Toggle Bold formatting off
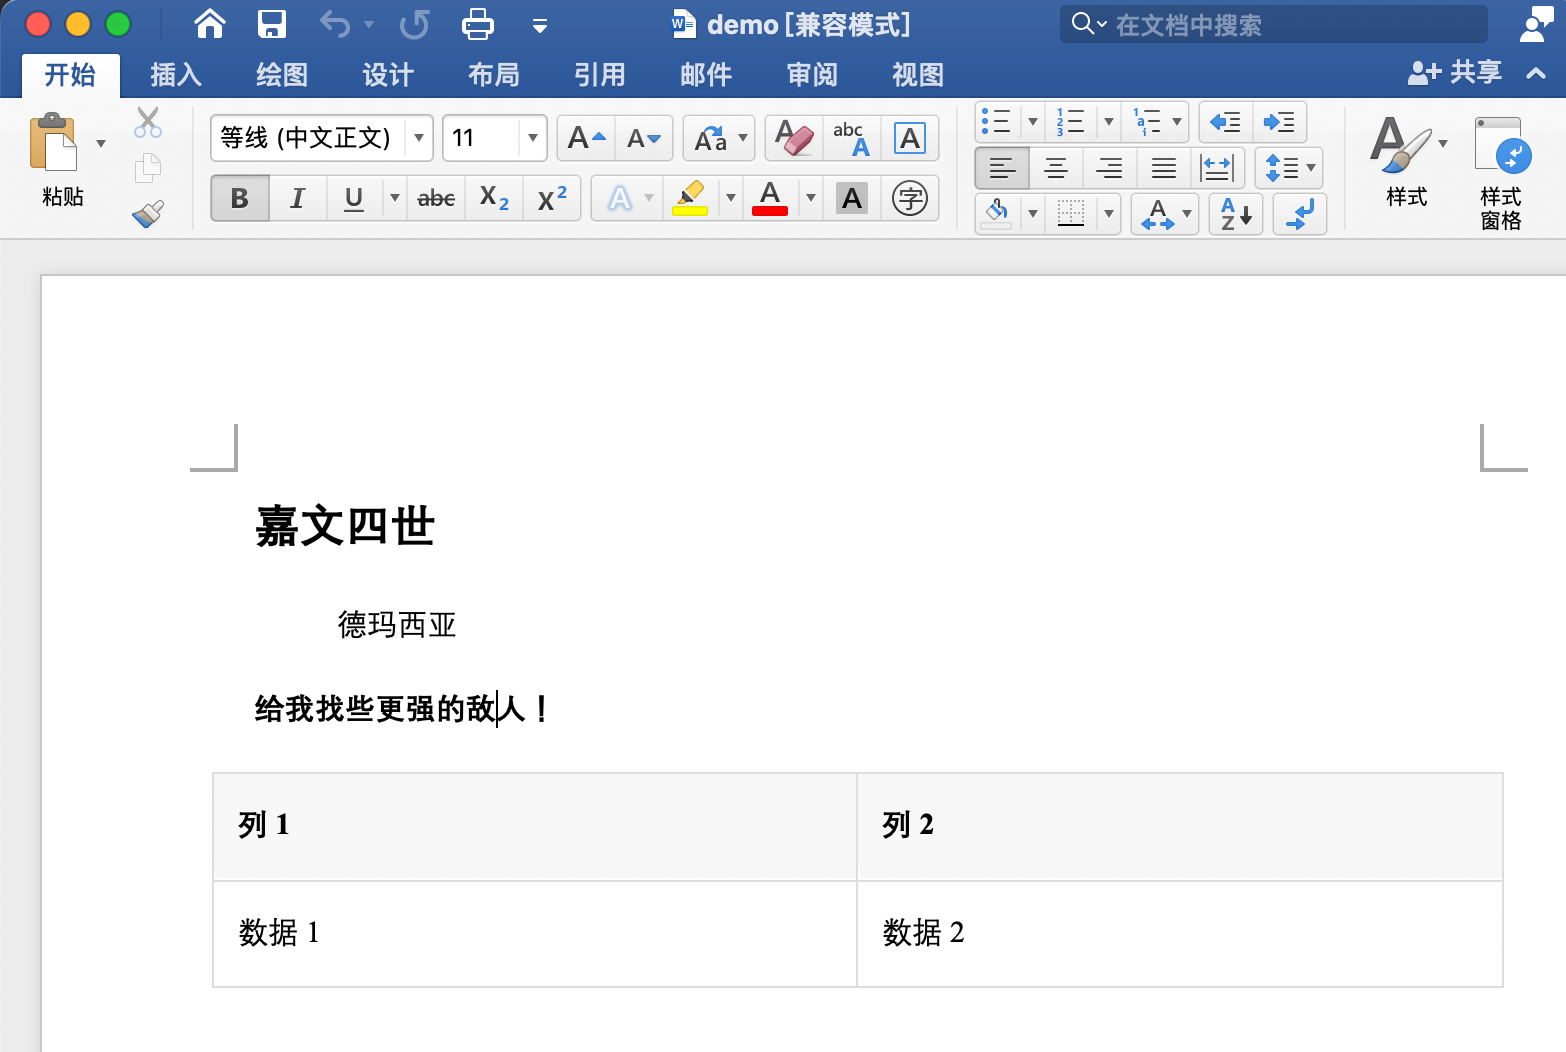1566x1052 pixels. (240, 198)
